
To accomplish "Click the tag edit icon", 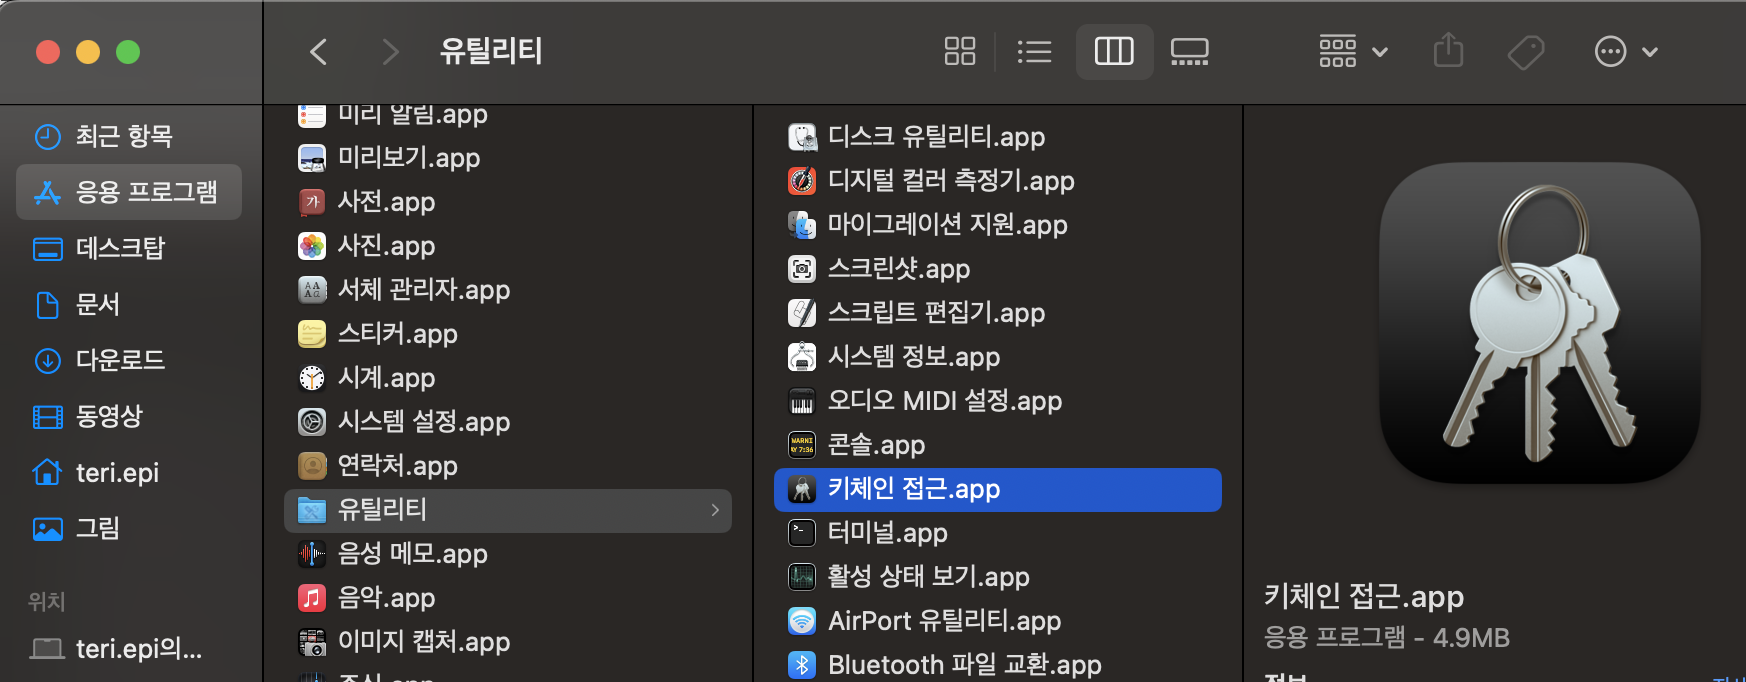I will [x=1526, y=52].
